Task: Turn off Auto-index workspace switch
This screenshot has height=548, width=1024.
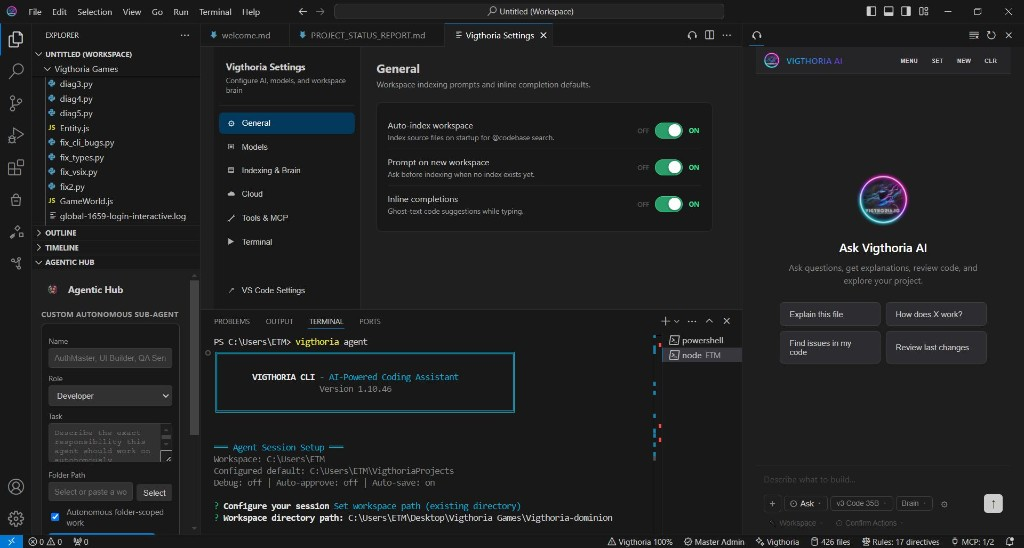Action: click(x=668, y=131)
